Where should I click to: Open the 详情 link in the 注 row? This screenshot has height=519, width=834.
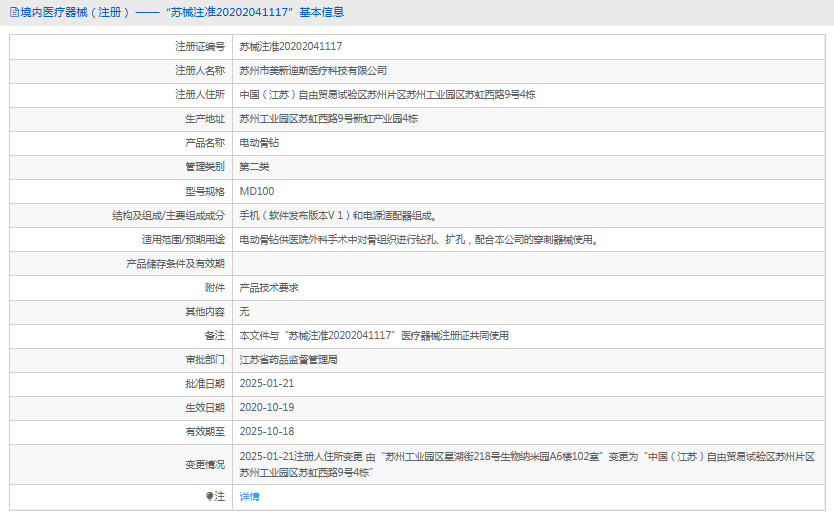[249, 497]
